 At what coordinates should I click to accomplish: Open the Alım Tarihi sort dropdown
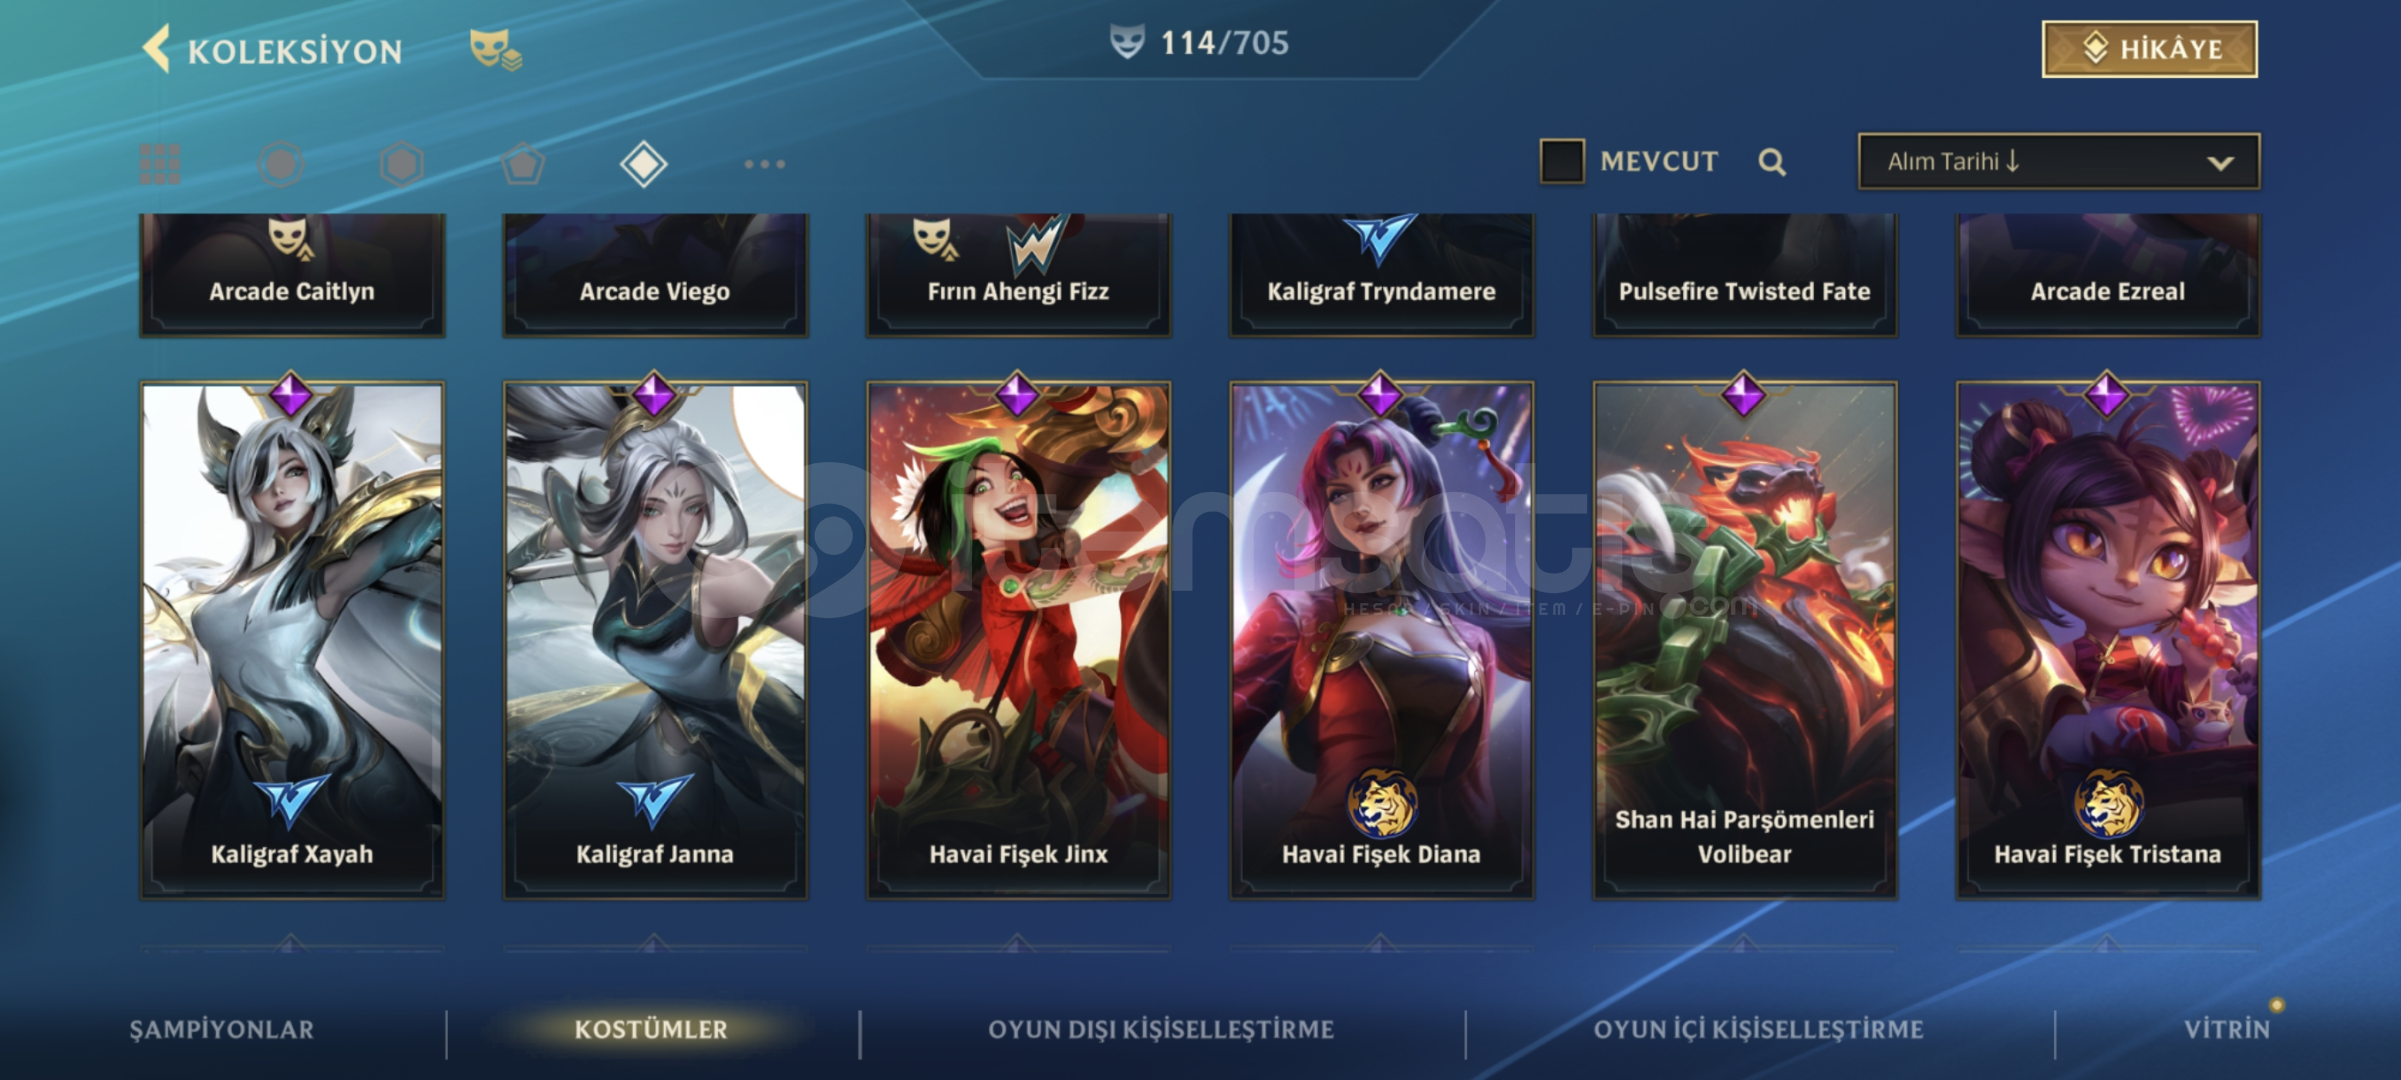(2058, 161)
